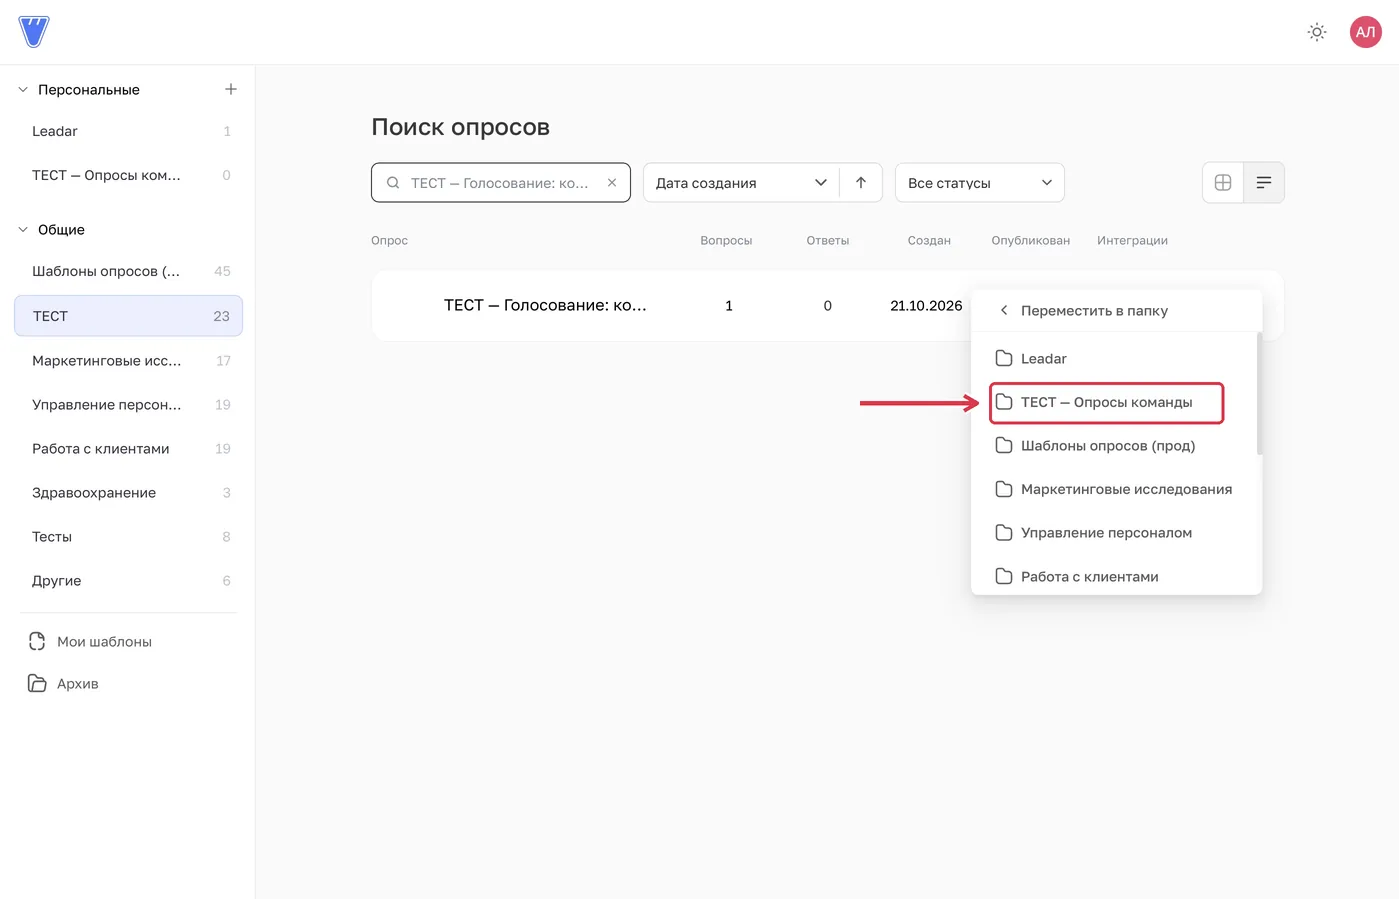The width and height of the screenshot is (1399, 899).
Task: Move survey to Маркетинговые исследования
Action: point(1114,489)
